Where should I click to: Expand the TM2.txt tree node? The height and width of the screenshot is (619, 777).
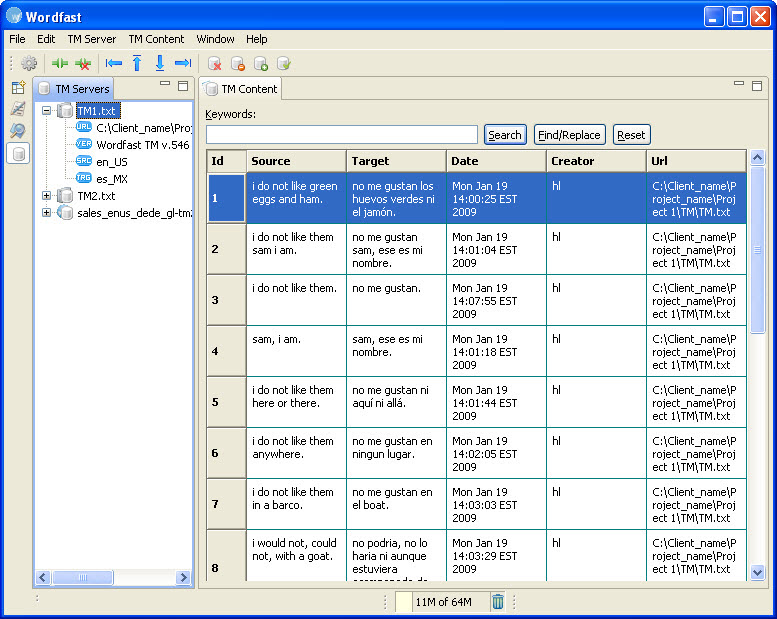pyautogui.click(x=46, y=196)
